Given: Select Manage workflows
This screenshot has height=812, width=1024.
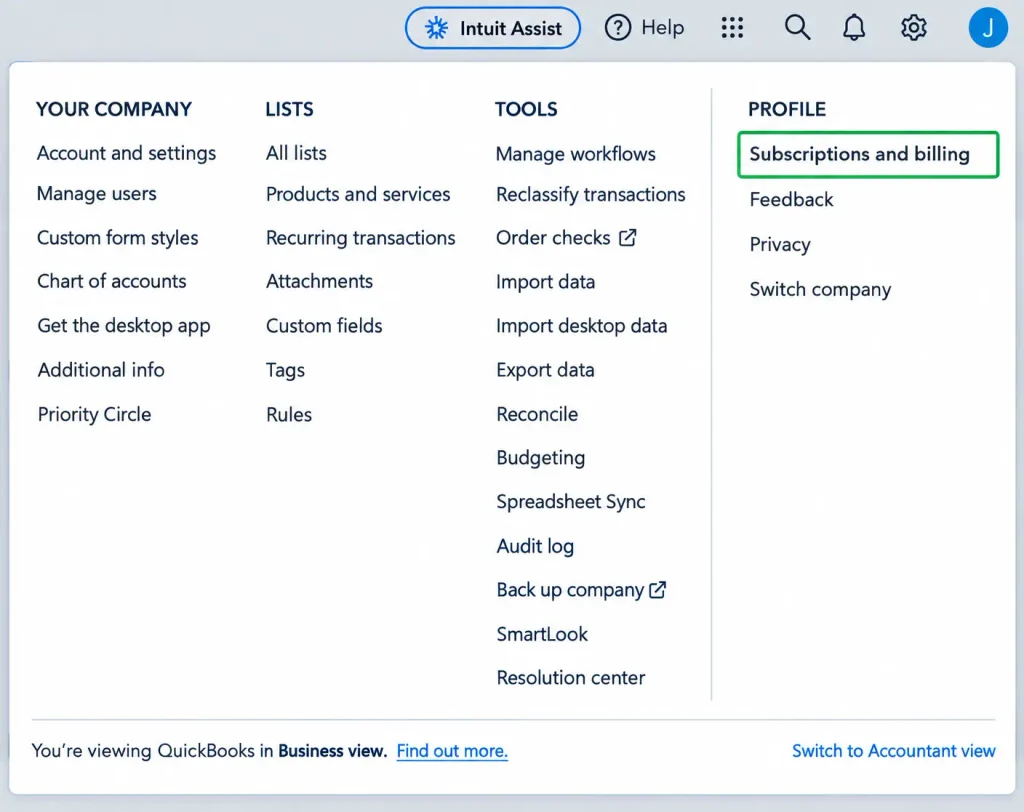Looking at the screenshot, I should click(576, 154).
